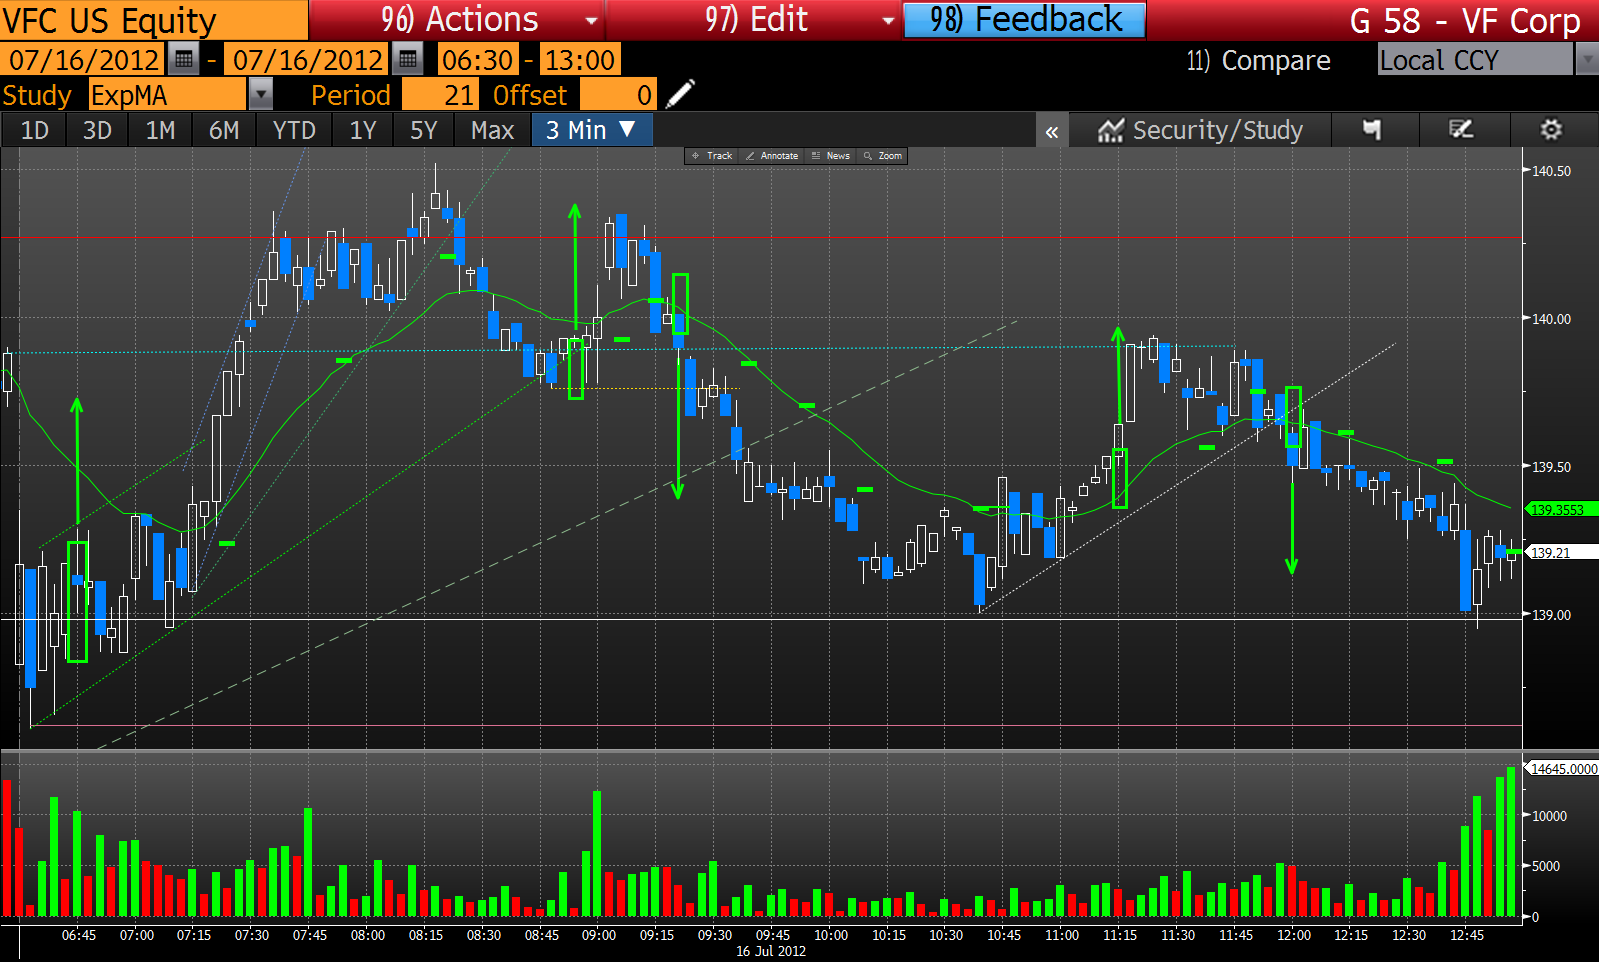Toggle News display on the chart
This screenshot has height=962, width=1599.
(831, 156)
